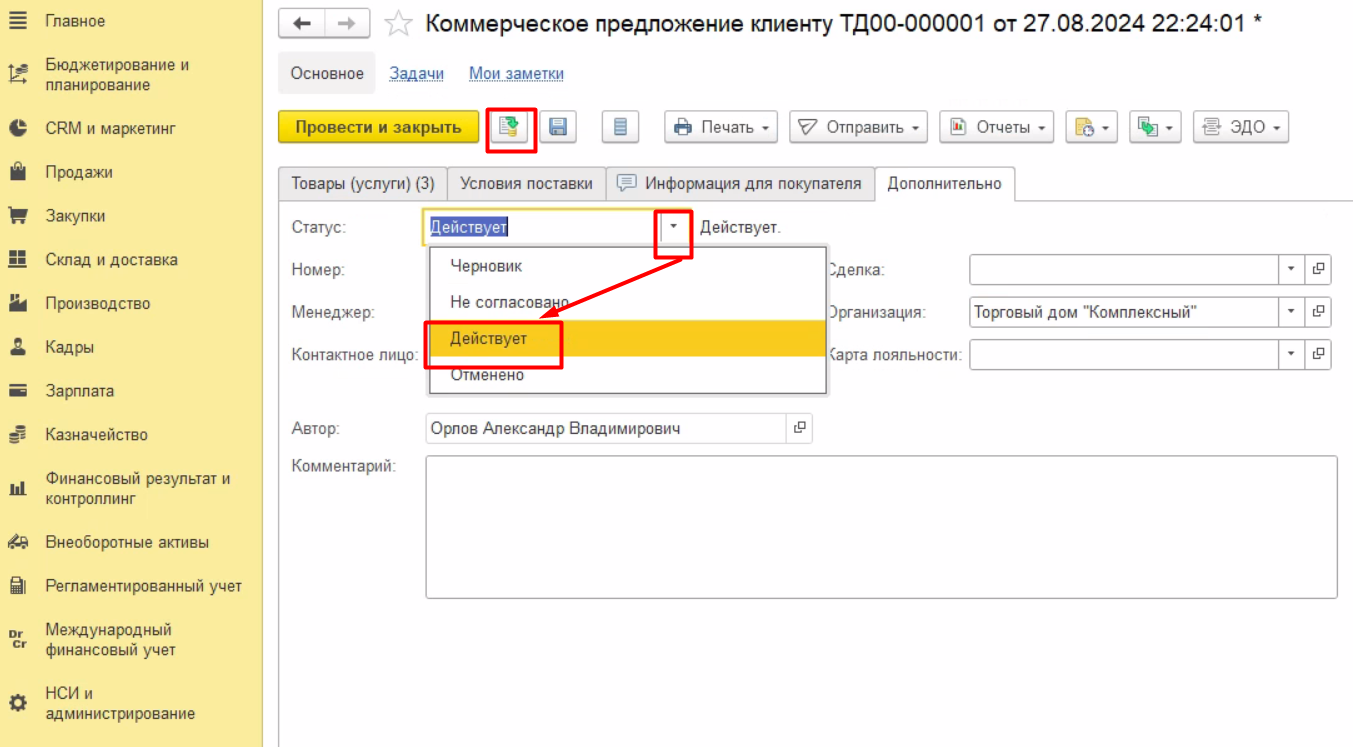Click into the Комментарий text field
1353x747 pixels.
tap(880, 527)
